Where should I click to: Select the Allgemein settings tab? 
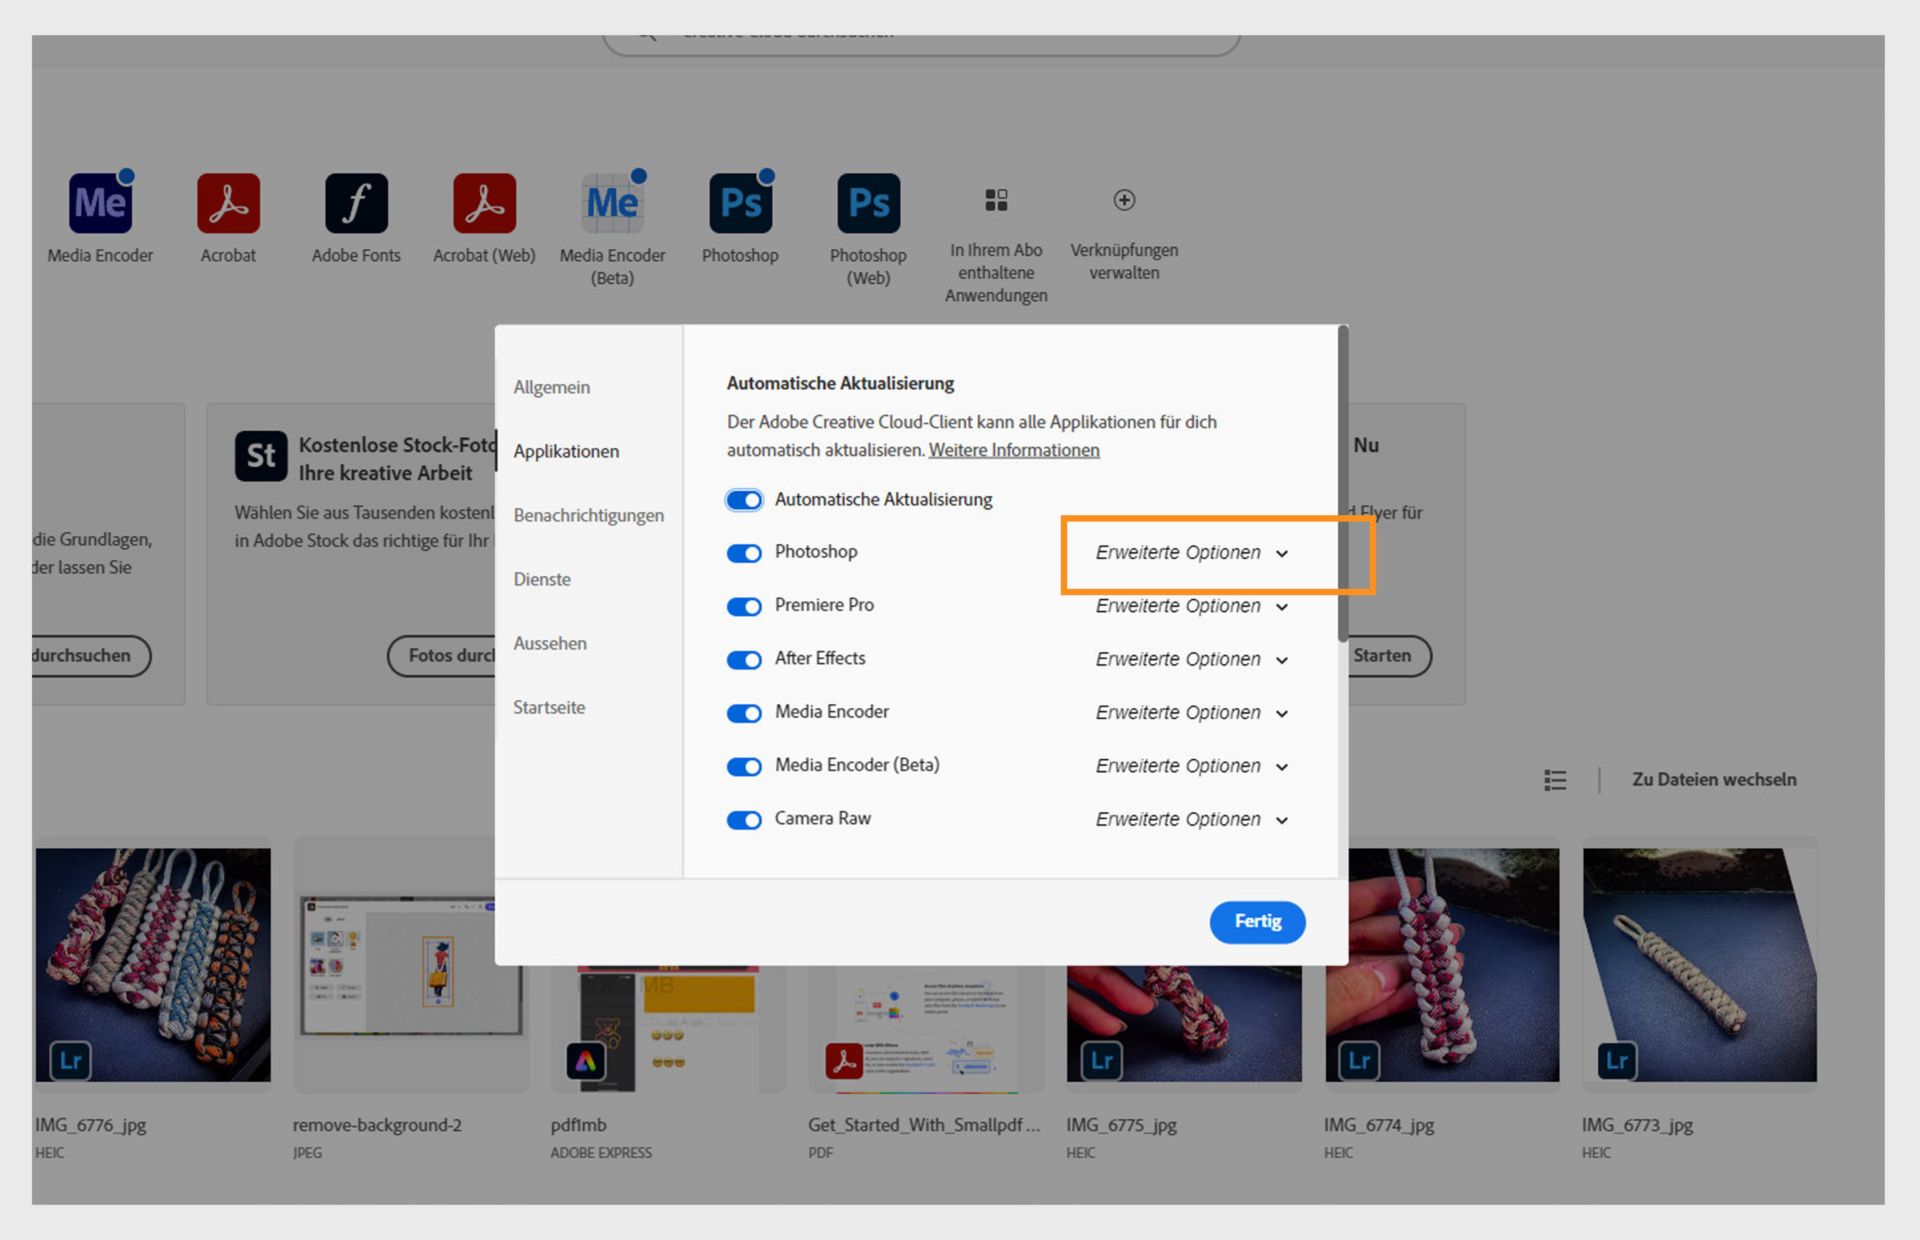[552, 387]
